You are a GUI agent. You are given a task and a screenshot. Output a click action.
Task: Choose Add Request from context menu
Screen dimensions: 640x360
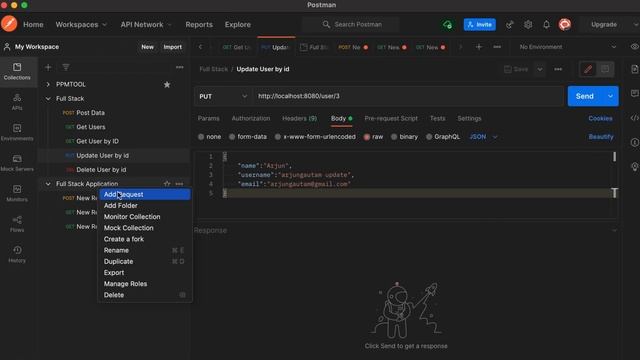(145, 194)
